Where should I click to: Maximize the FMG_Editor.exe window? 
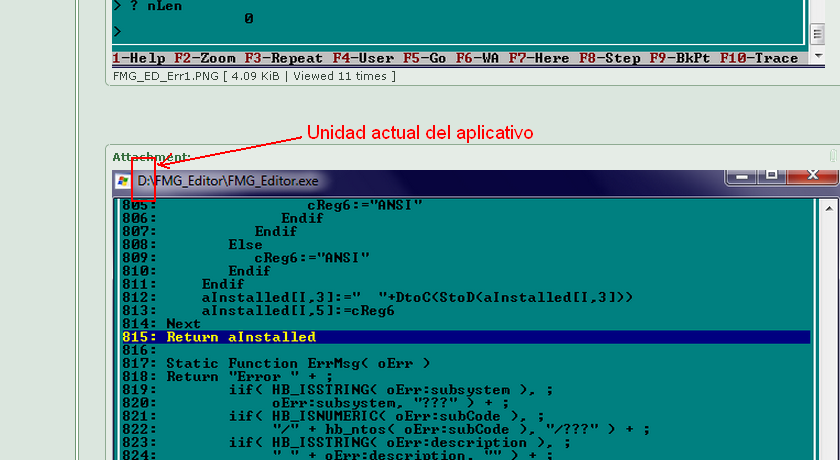771,176
